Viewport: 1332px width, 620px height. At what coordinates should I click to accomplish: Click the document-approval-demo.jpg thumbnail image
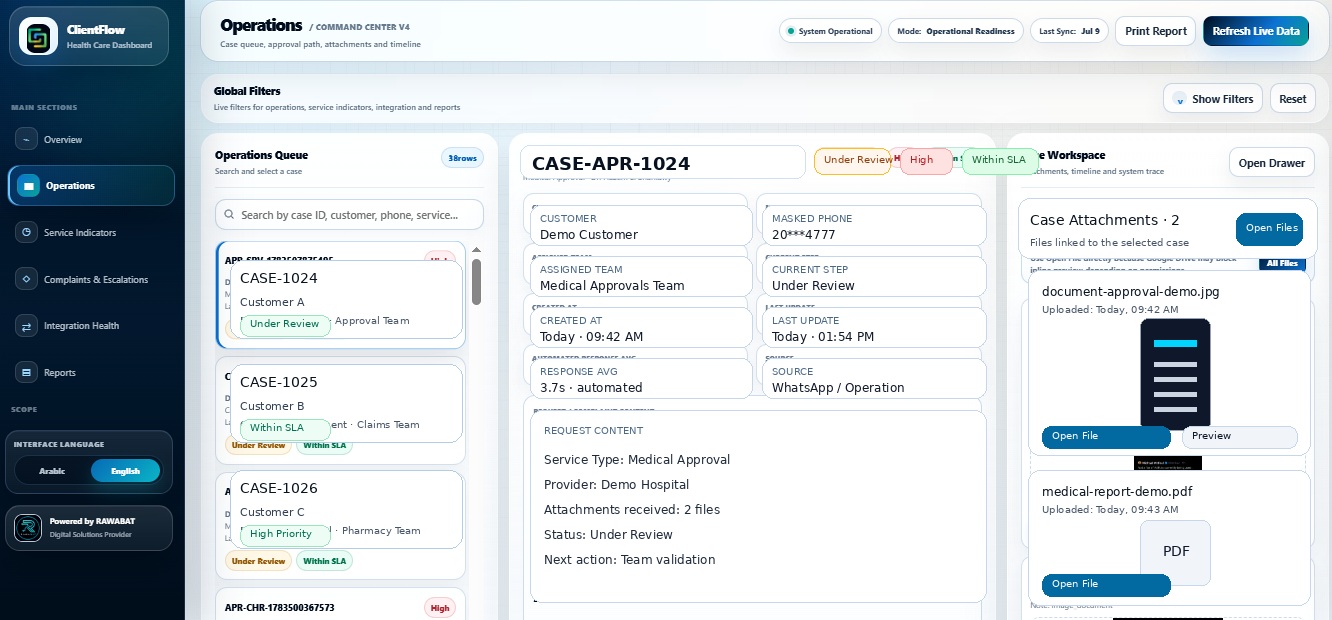pos(1175,373)
